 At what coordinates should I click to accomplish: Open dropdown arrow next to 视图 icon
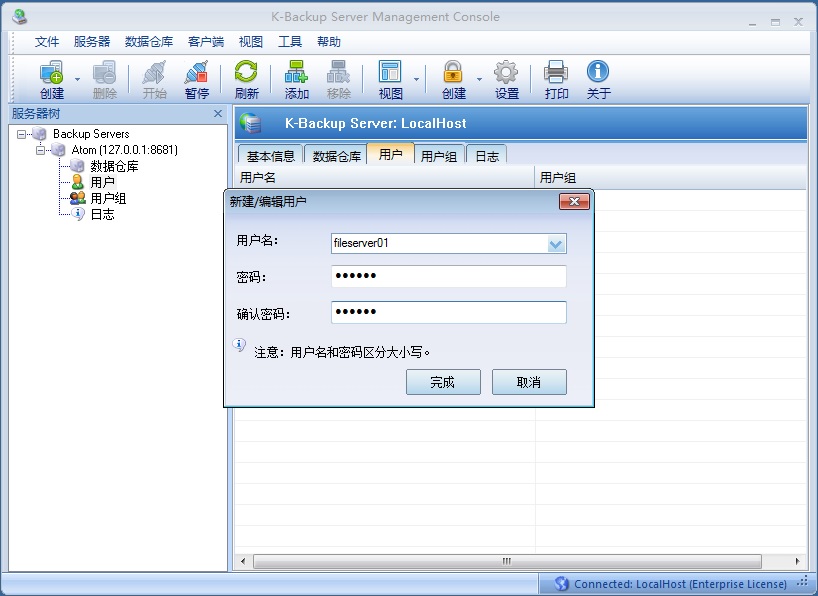(x=416, y=79)
